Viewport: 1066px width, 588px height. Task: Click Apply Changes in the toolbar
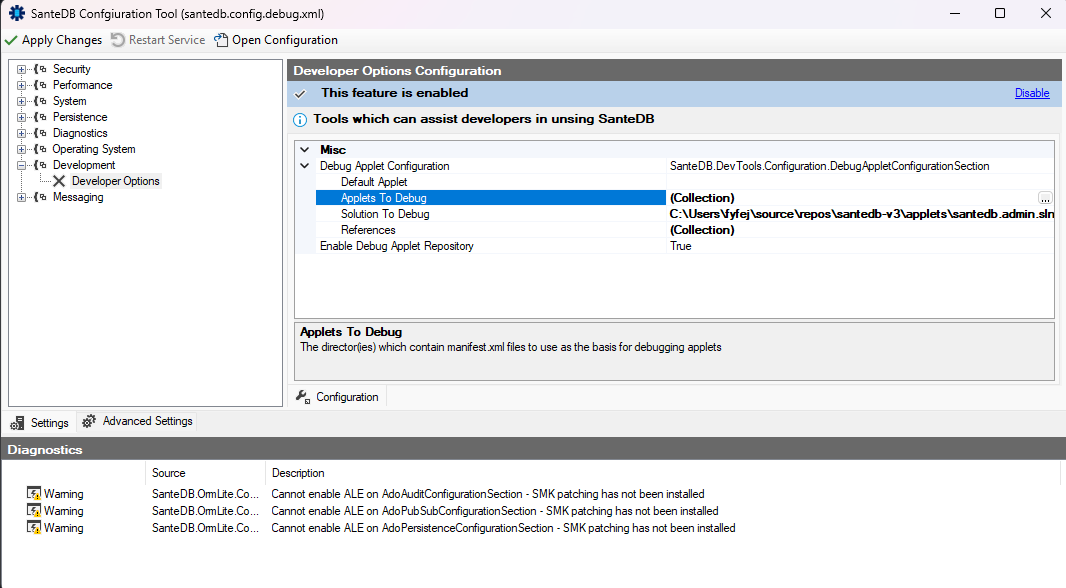[54, 40]
